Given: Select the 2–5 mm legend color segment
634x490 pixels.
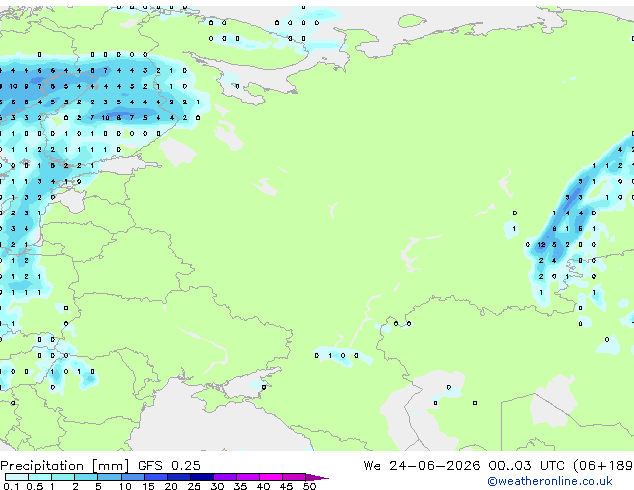Looking at the screenshot, I should [86, 477].
